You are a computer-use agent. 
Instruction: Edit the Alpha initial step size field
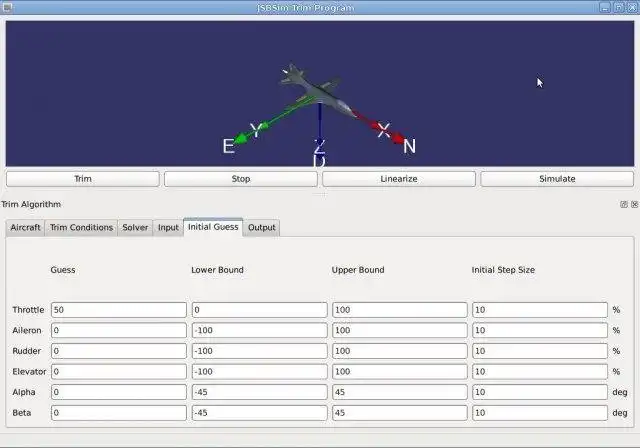point(540,392)
